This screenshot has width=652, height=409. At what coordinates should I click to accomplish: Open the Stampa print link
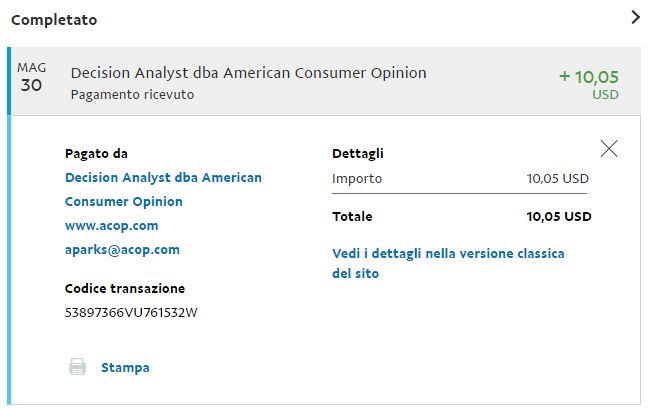125,367
